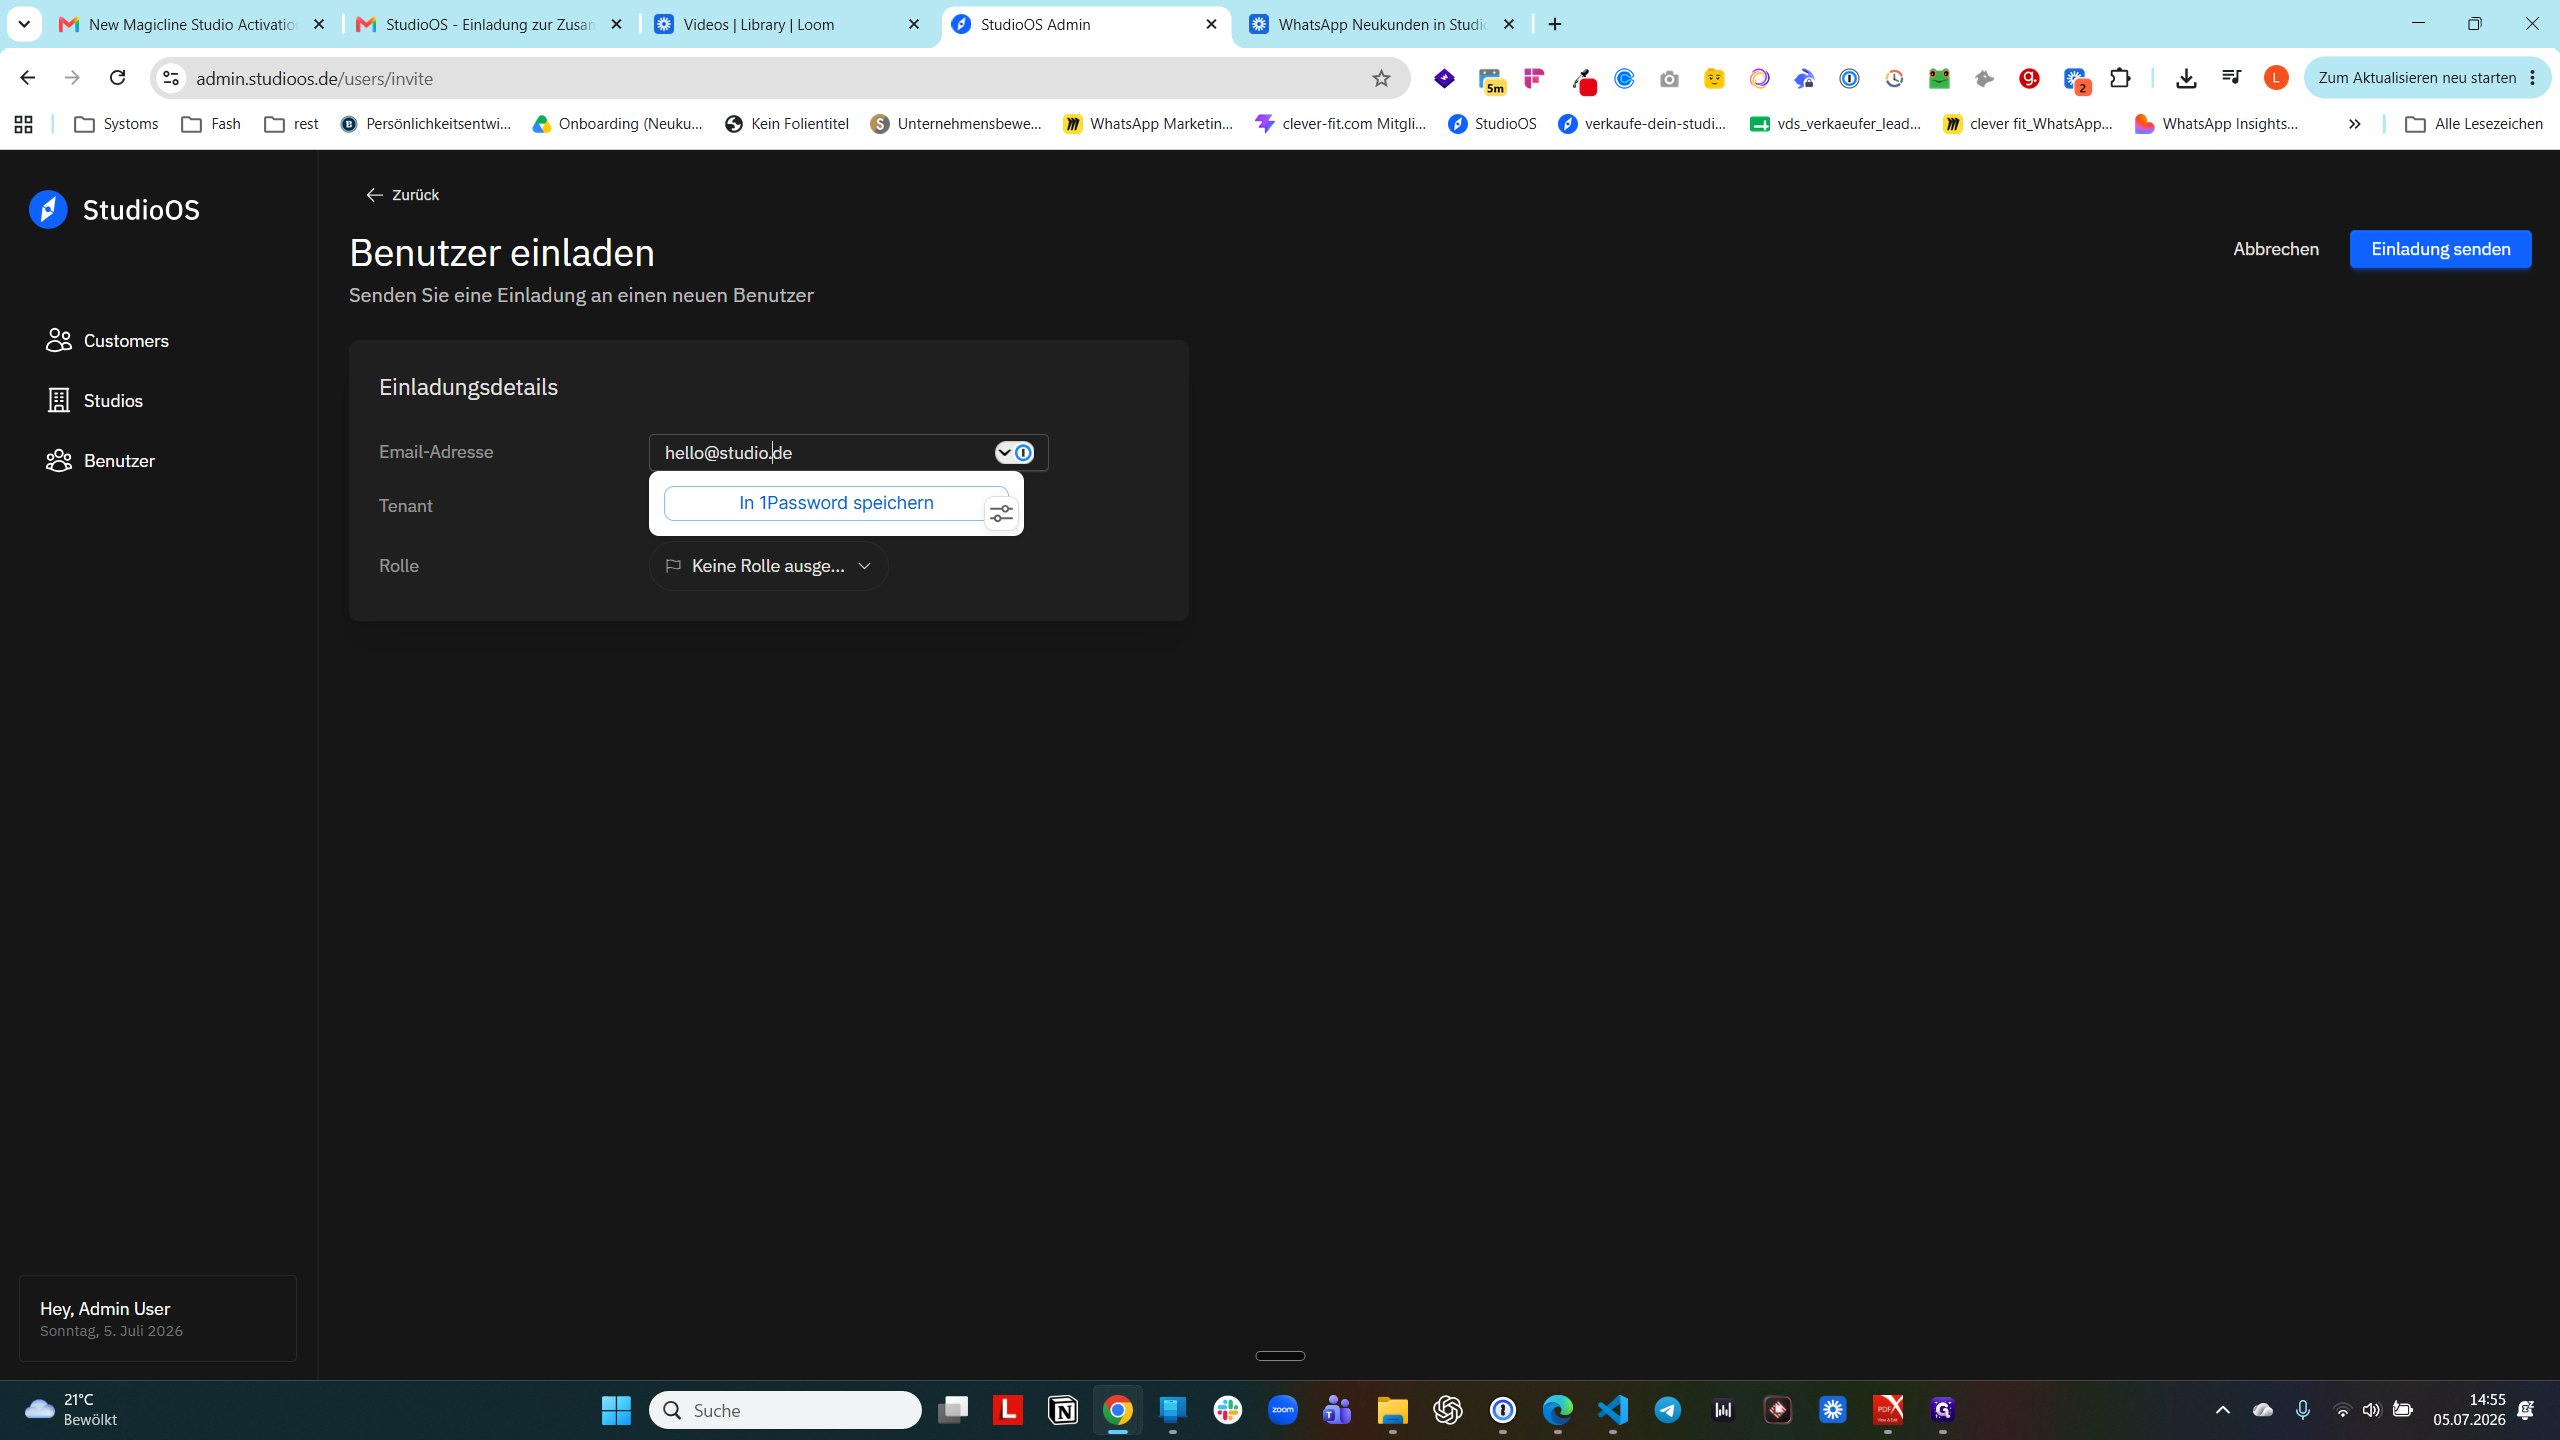The width and height of the screenshot is (2560, 1440).
Task: Open the Chrome profile avatar L
Action: 2276,78
